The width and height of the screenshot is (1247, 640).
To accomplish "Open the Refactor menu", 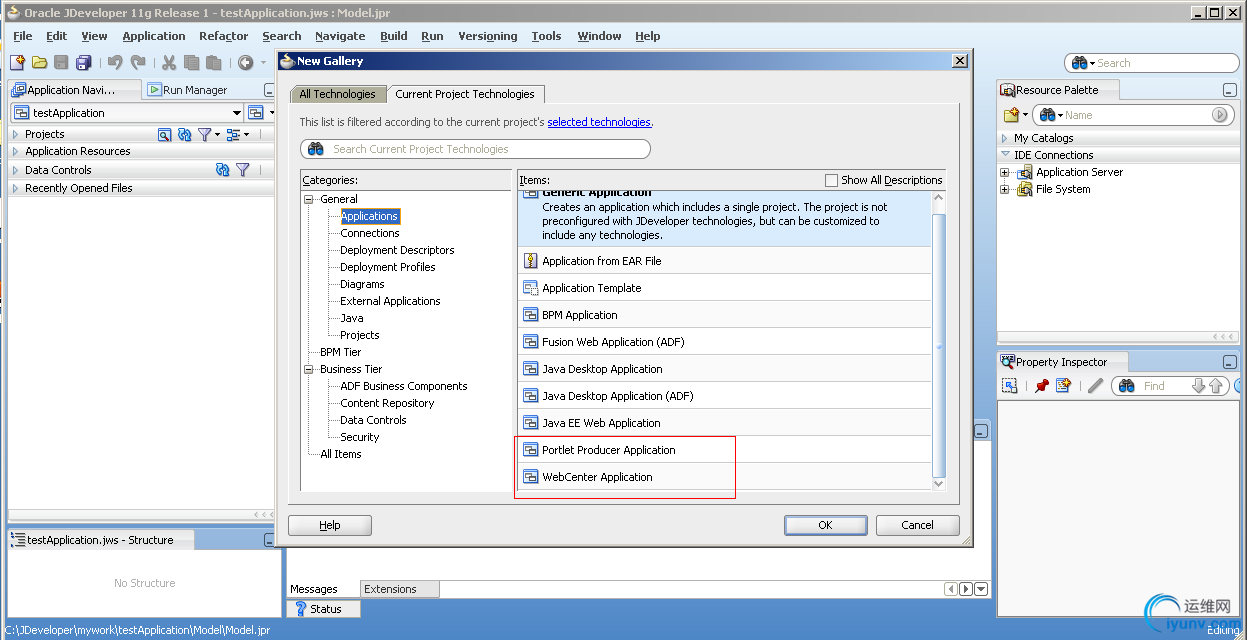I will point(223,36).
